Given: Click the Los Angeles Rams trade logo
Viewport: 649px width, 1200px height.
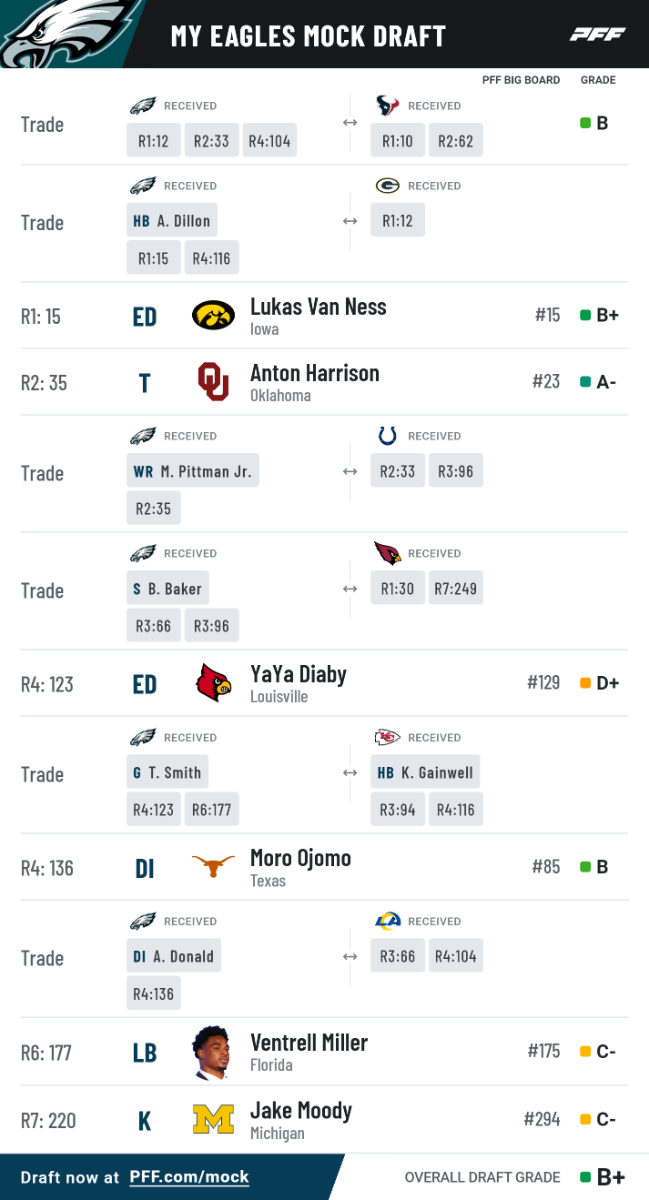Looking at the screenshot, I should pyautogui.click(x=387, y=921).
